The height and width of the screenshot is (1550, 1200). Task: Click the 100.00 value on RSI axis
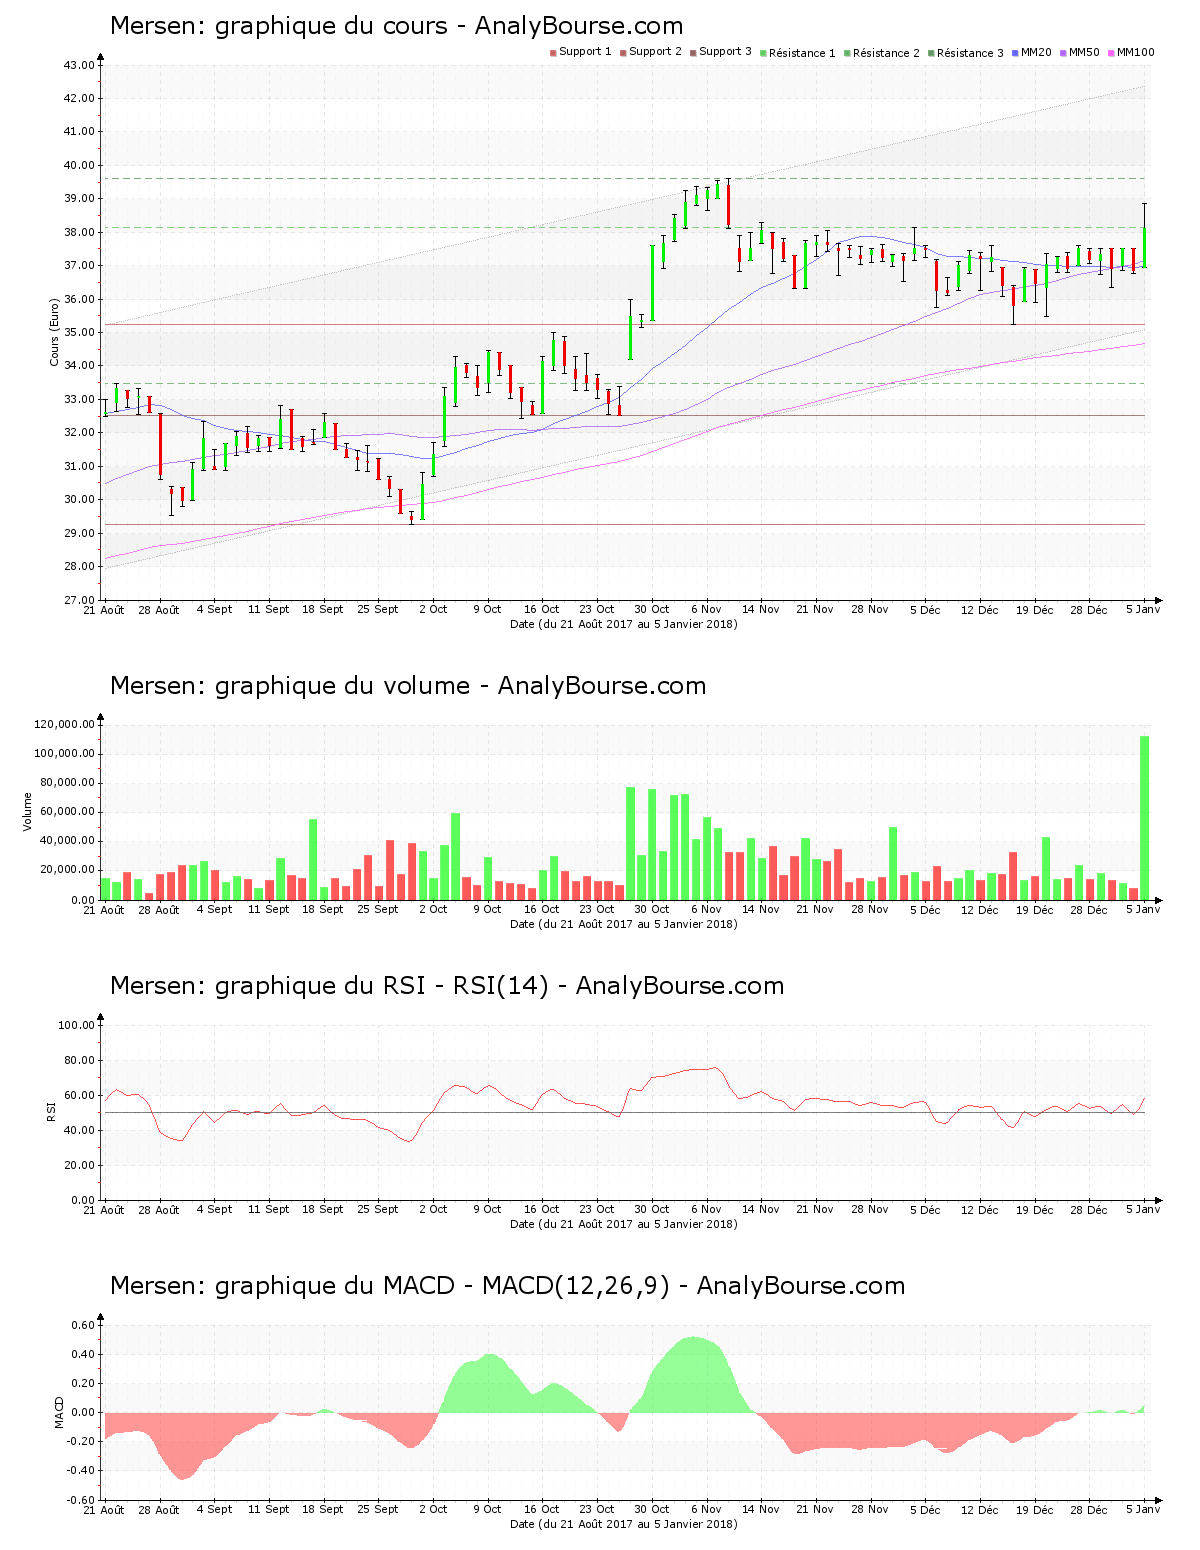tap(76, 1025)
